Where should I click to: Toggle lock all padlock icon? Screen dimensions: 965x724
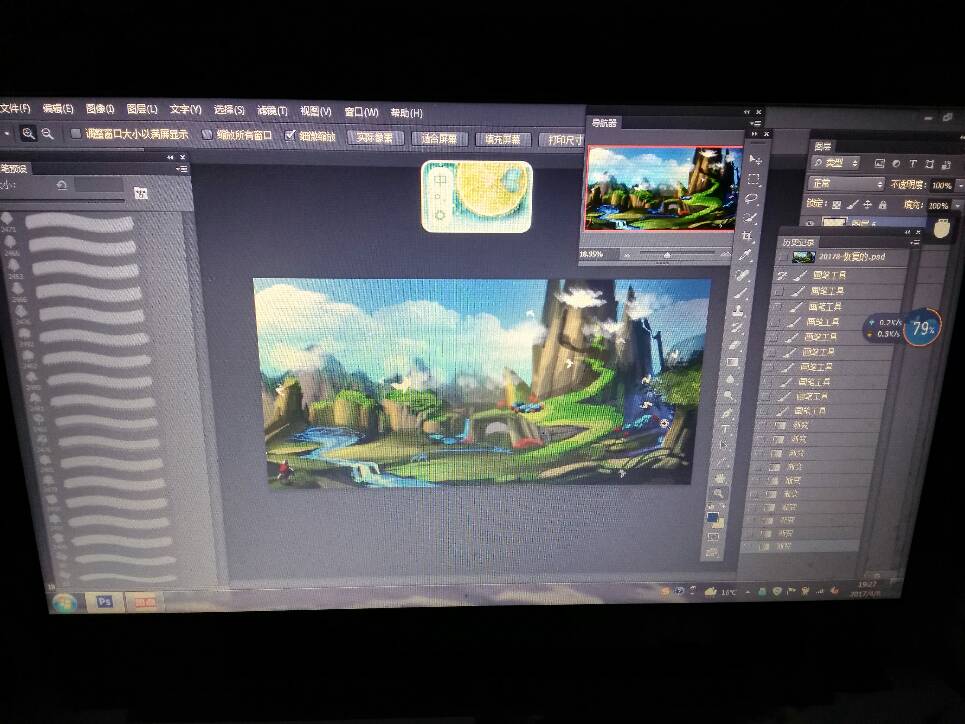[x=883, y=204]
